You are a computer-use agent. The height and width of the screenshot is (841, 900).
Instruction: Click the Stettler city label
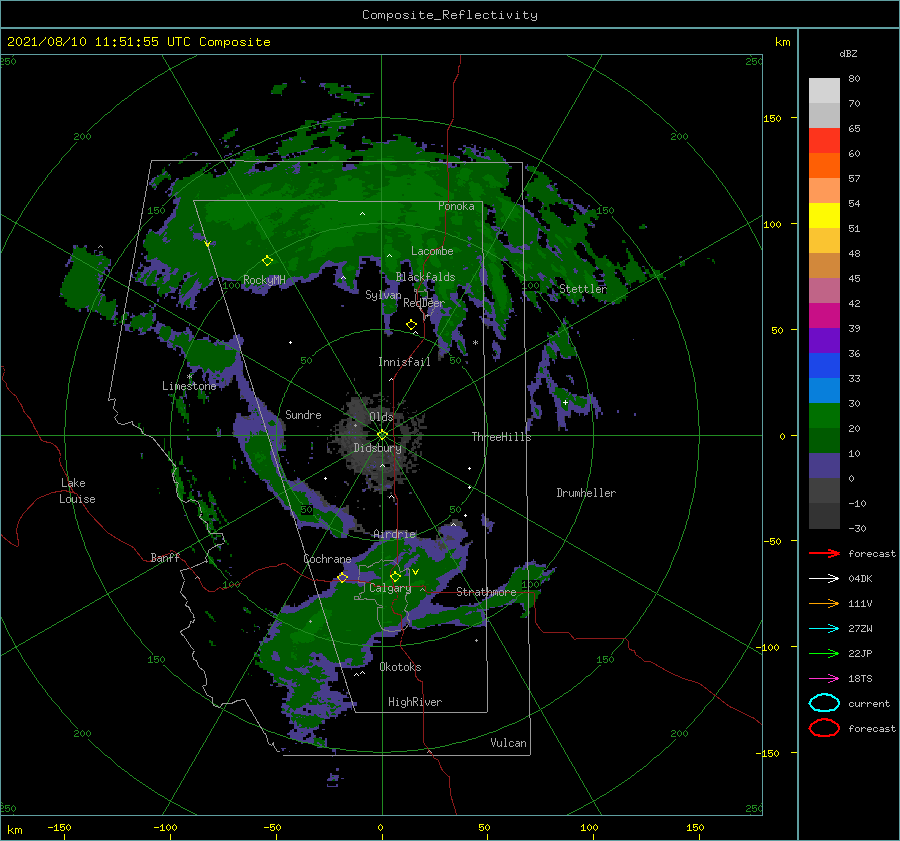[583, 289]
